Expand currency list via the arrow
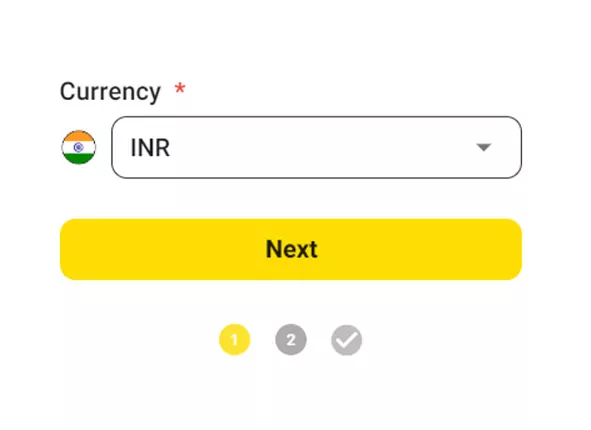Screen dimensions: 591x430 point(484,147)
